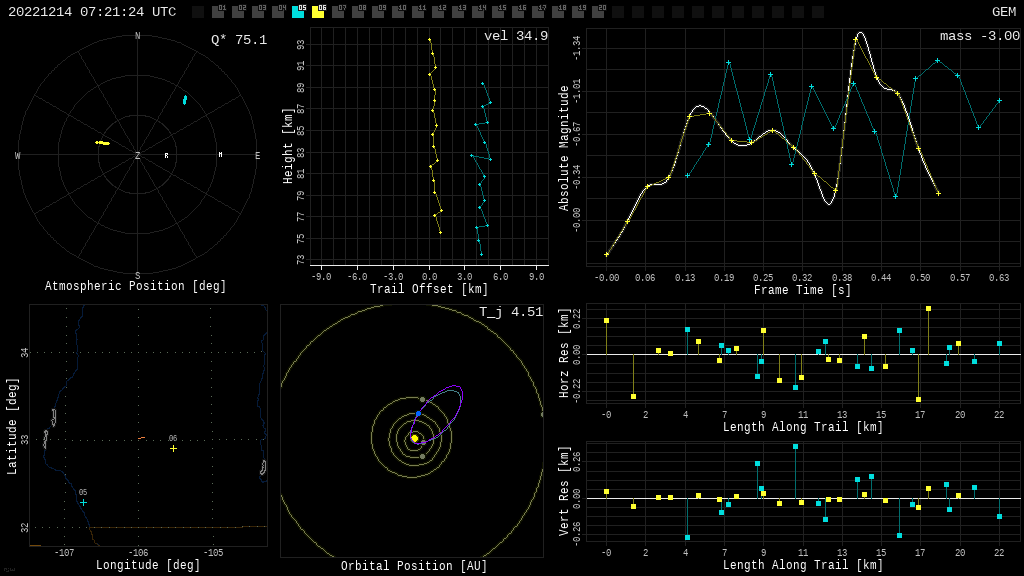Click the yellow Sun dot in orbit plot
This screenshot has height=576, width=1024.
pyautogui.click(x=414, y=438)
